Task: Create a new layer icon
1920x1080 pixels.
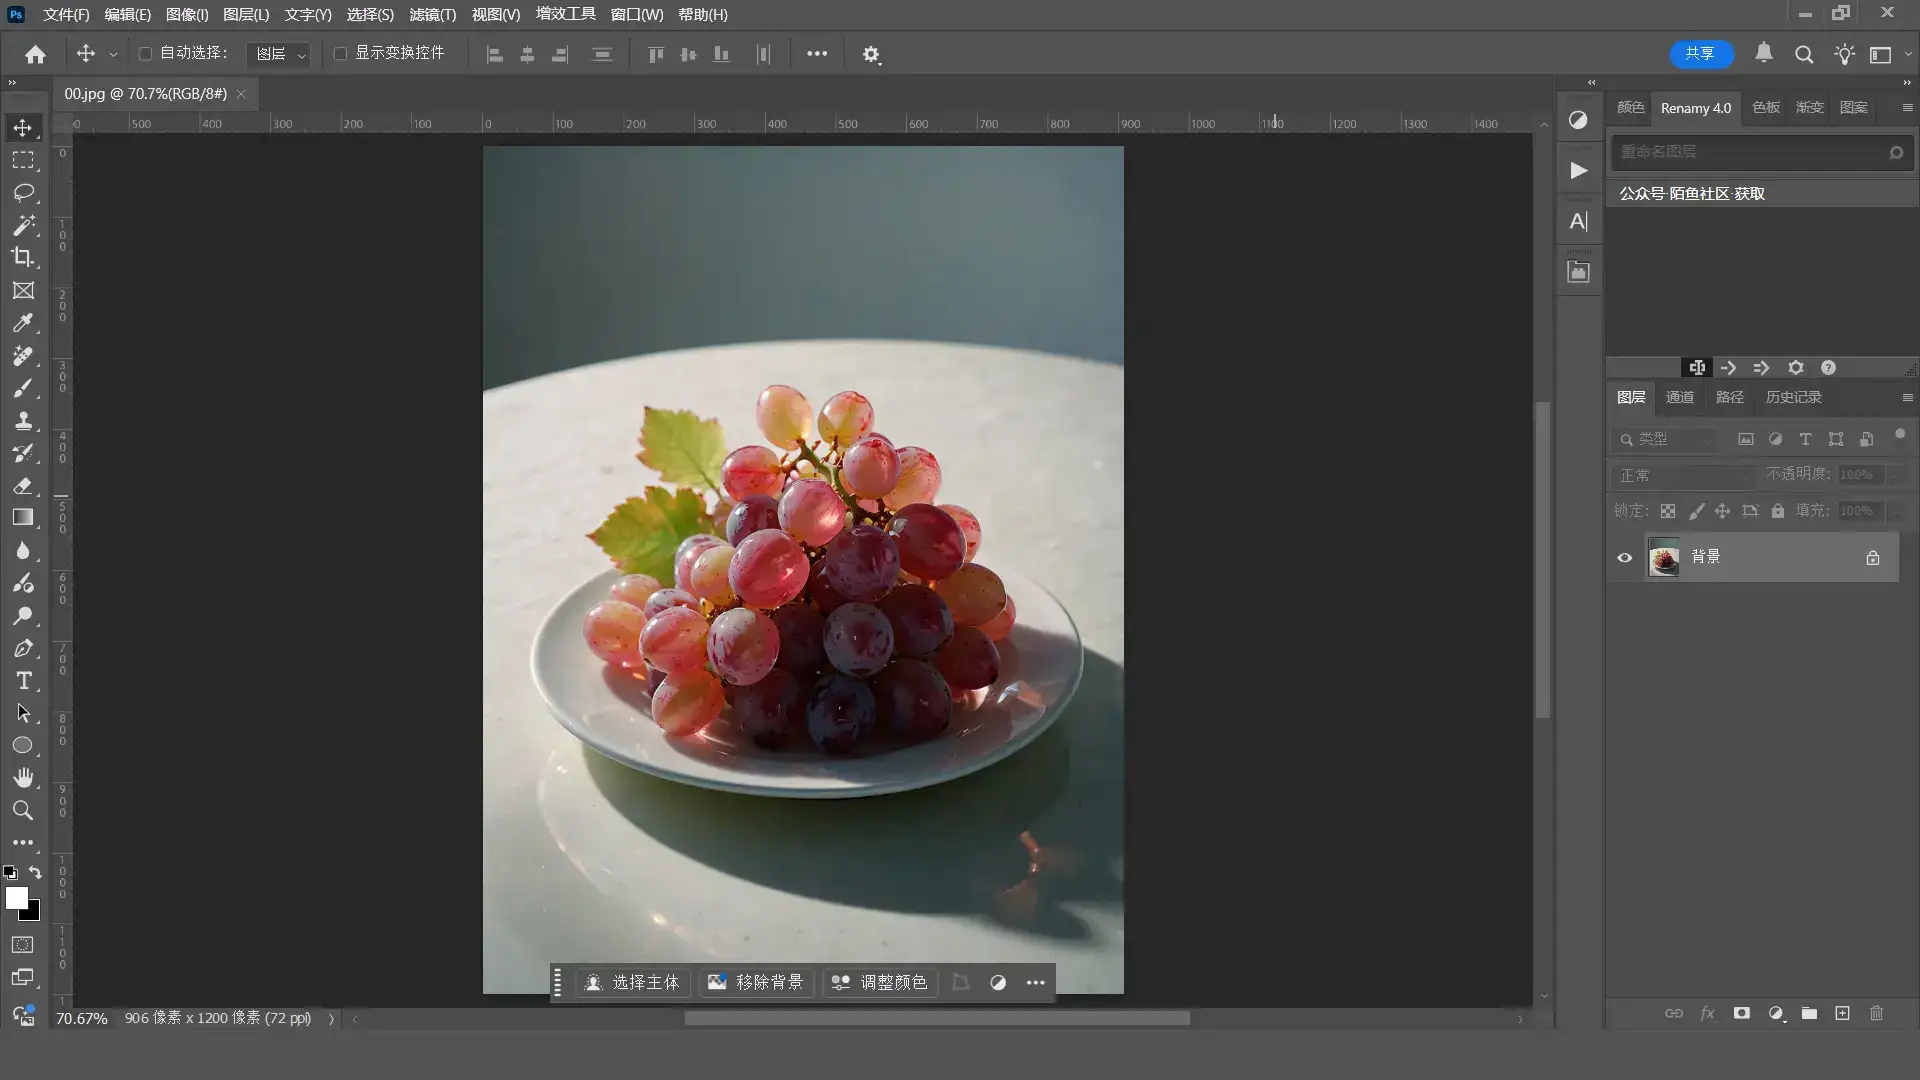Action: (1842, 1013)
